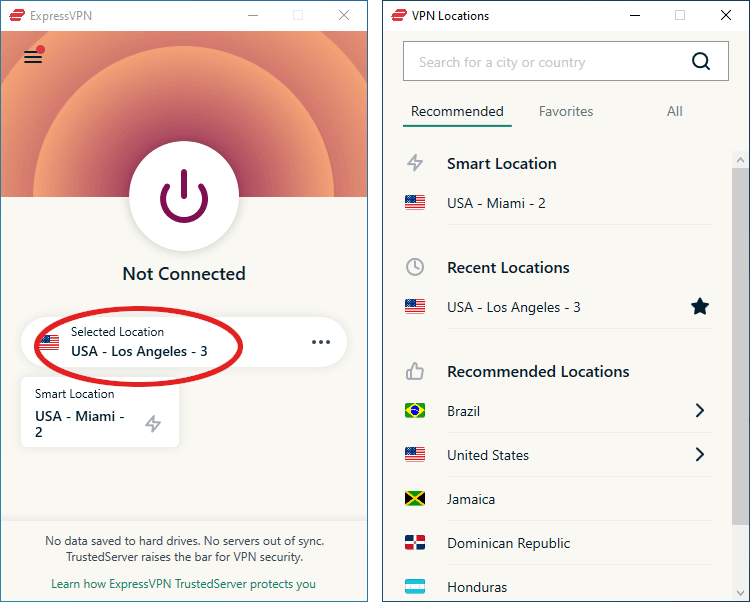Click the VPN Locations list scrollbar thumb

pyautogui.click(x=740, y=347)
